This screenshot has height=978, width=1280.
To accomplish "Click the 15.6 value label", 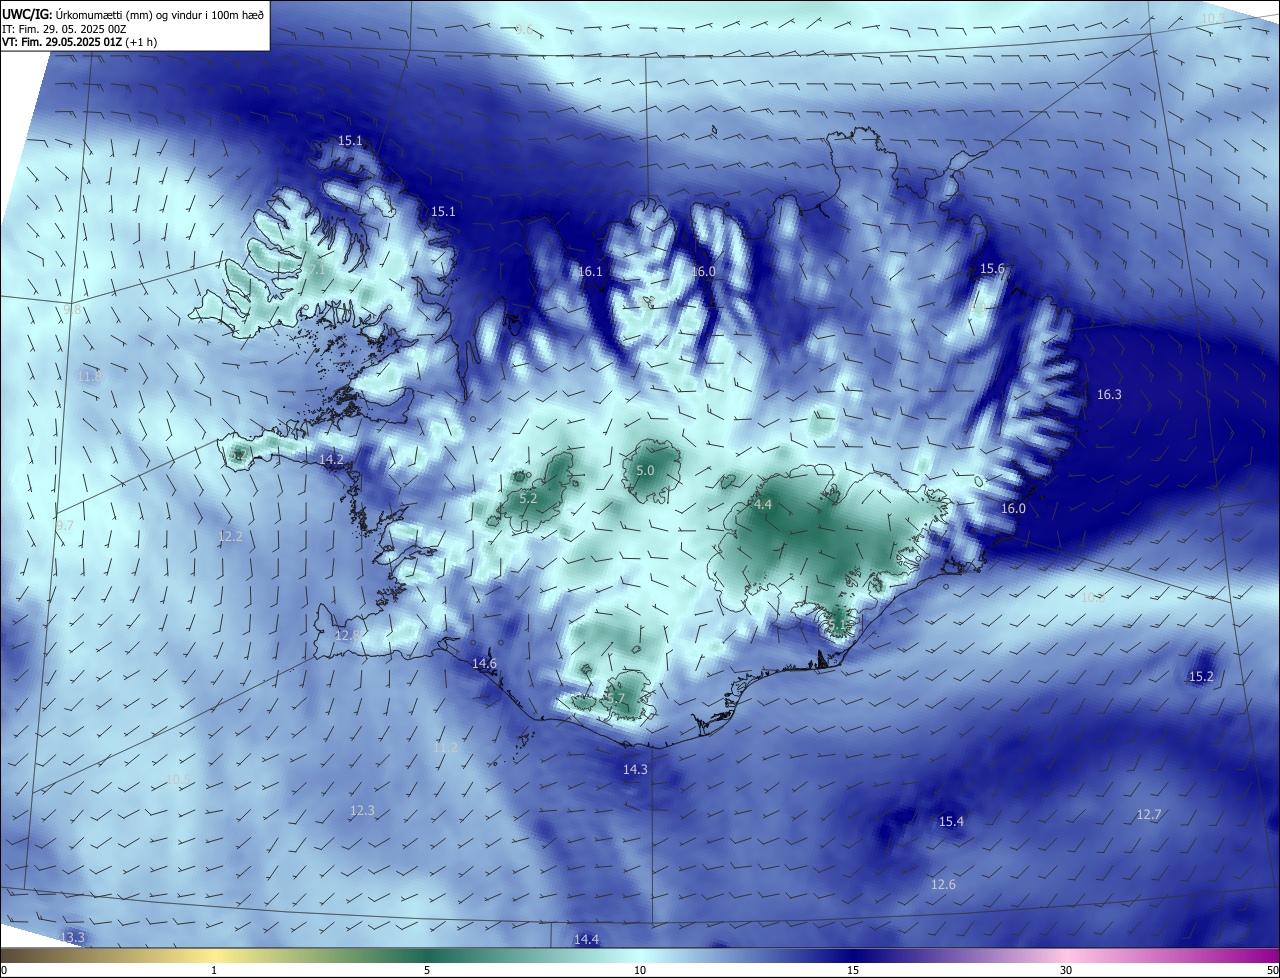I will [992, 269].
